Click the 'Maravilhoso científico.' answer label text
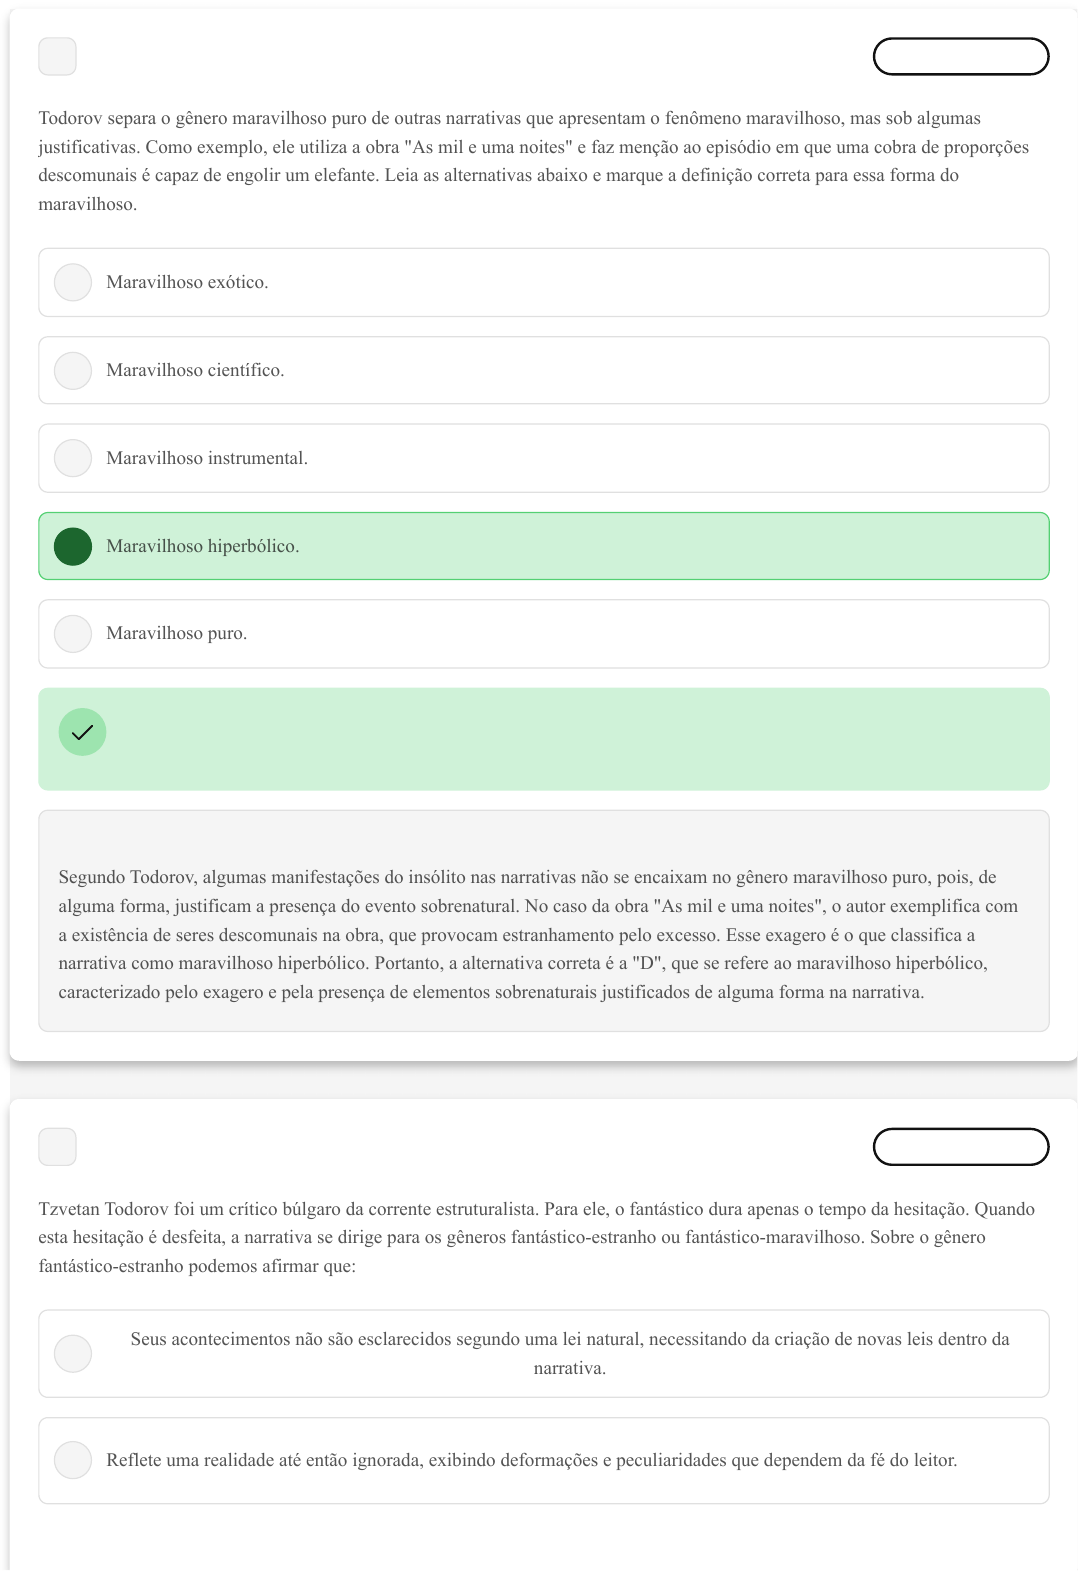This screenshot has height=1571, width=1078. [195, 371]
